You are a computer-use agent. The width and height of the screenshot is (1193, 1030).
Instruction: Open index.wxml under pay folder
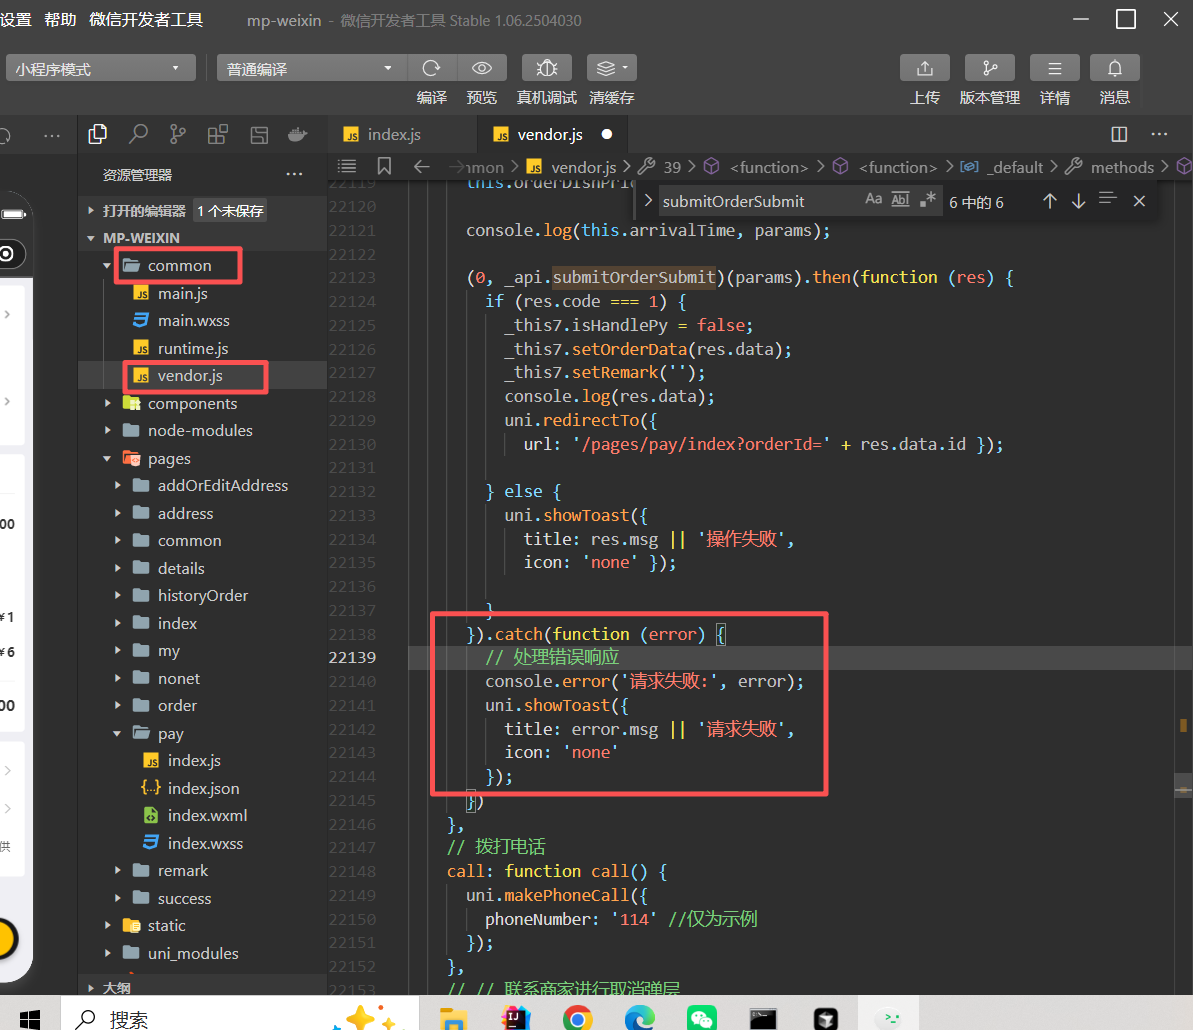(x=207, y=815)
